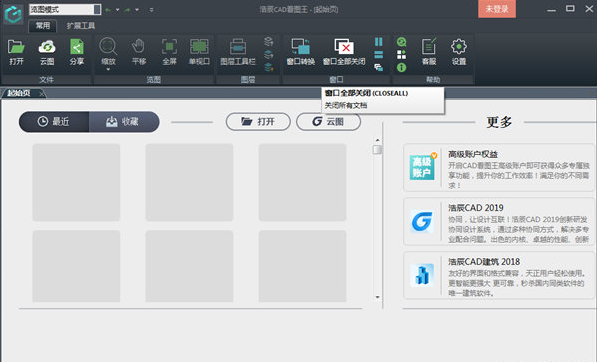Click the blue layer-stack icon with arrow
Image resolution: width=597 pixels, height=362 pixels.
pyautogui.click(x=268, y=54)
